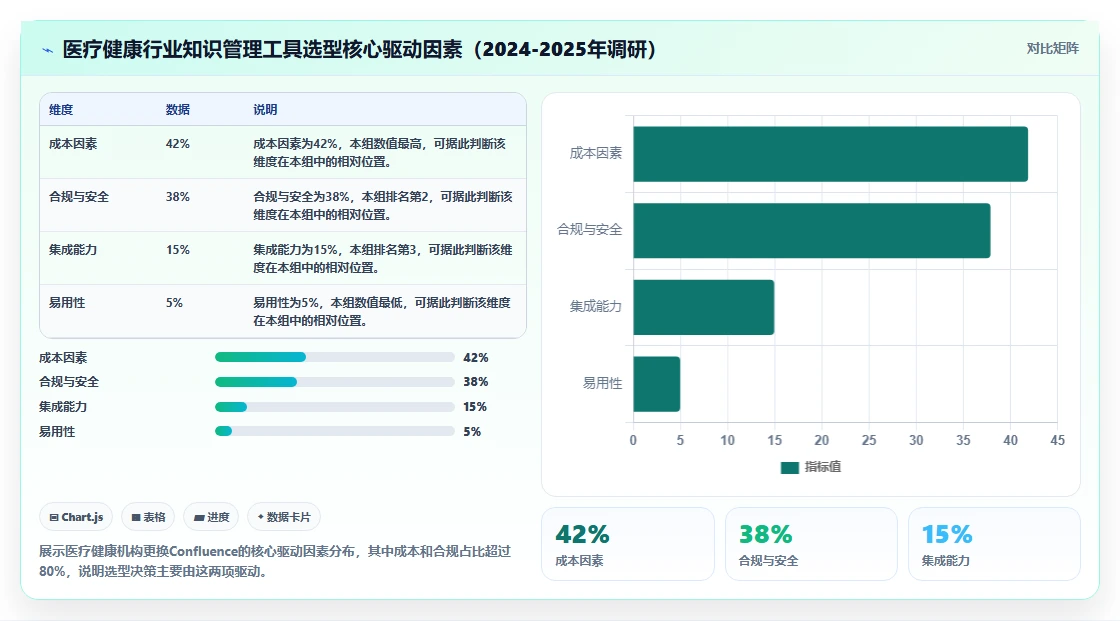The image size is (1120, 621).
Task: Select the 进度 tag chip
Action: point(211,517)
